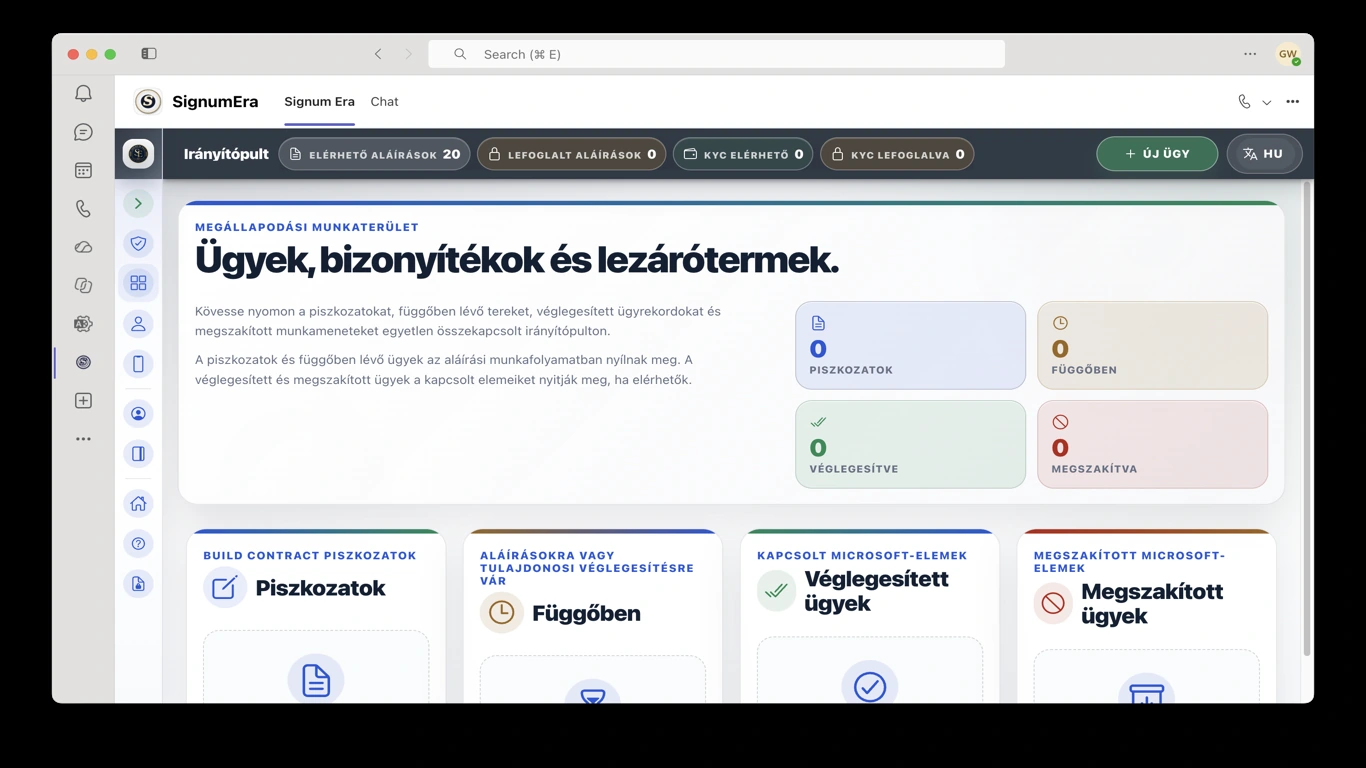Screen dimensions: 1366x768
Task: Open the Chat bubble in Teams sidebar
Action: pos(83,132)
